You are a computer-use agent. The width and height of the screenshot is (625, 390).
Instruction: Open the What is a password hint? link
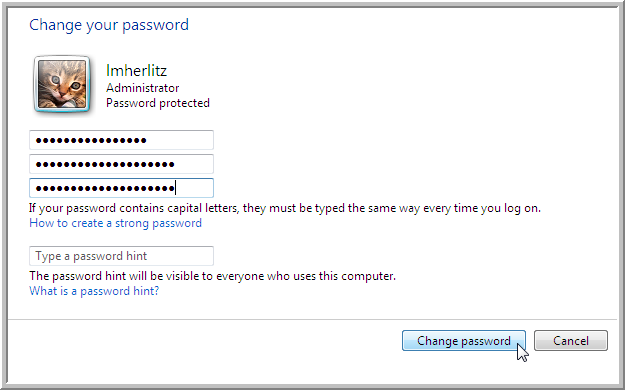[94, 291]
